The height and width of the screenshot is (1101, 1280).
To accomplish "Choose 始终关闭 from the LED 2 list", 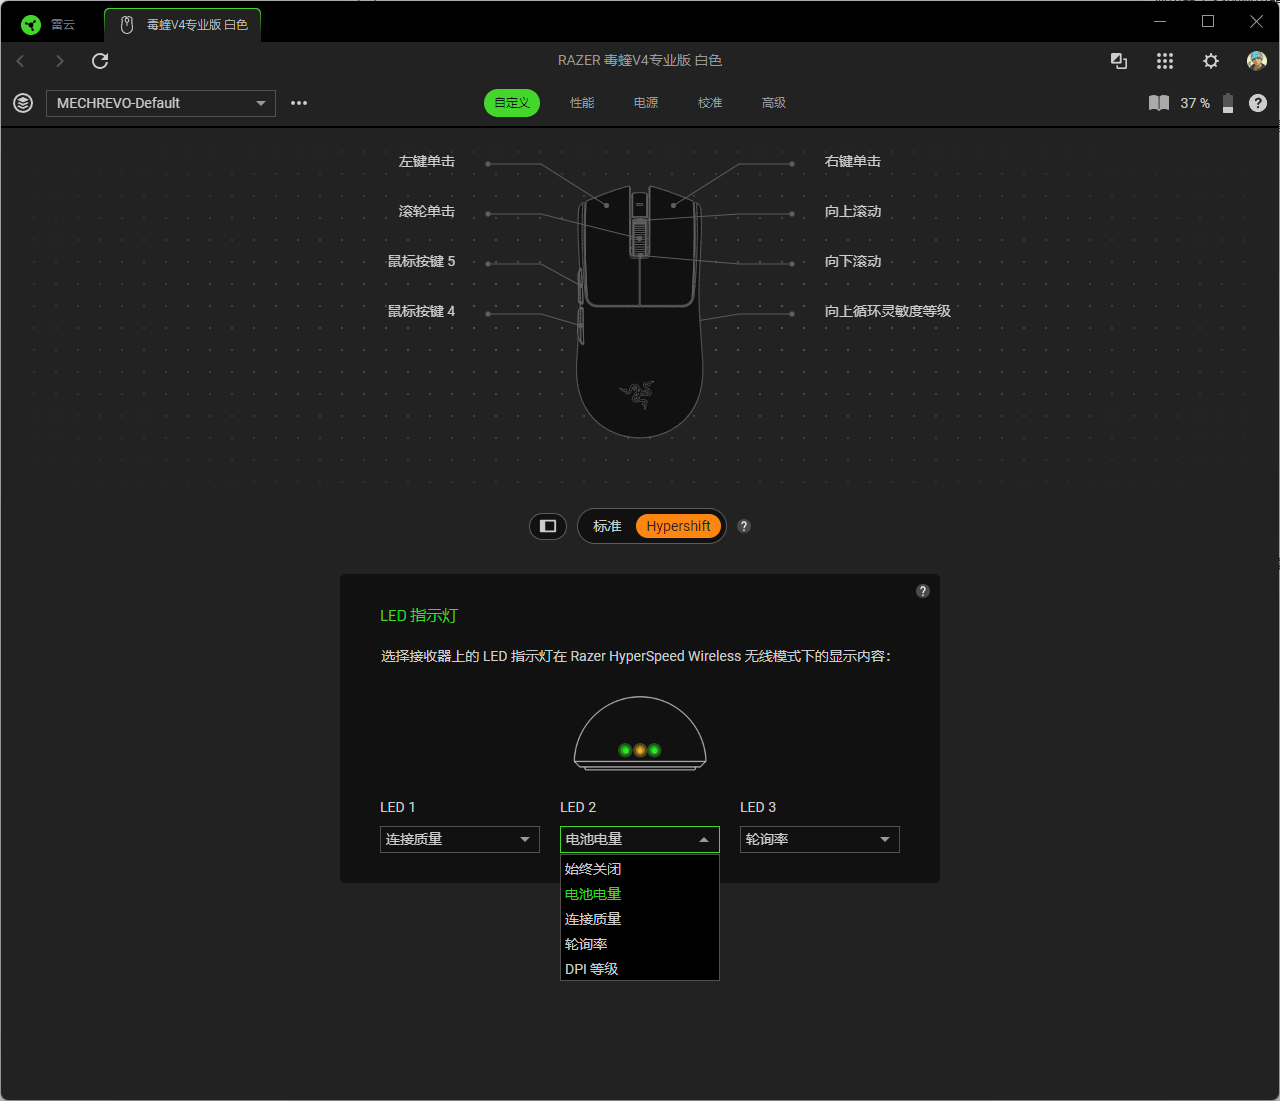I will coord(640,869).
